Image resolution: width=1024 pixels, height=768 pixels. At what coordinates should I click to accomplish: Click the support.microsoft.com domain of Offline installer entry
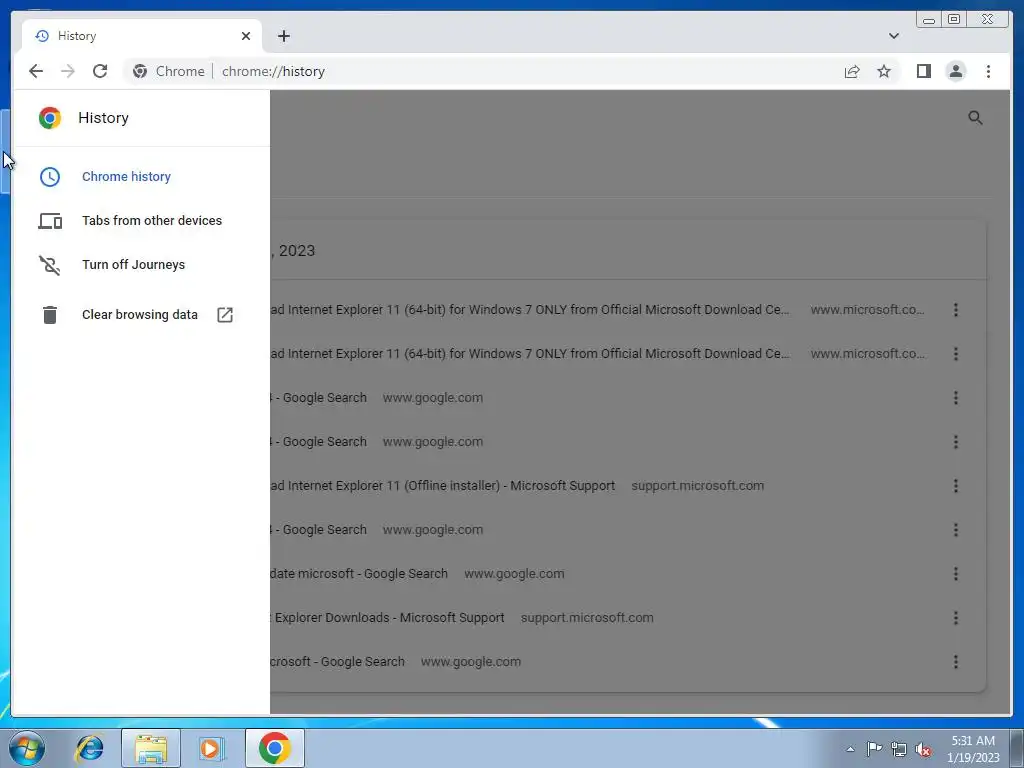pyautogui.click(x=697, y=486)
